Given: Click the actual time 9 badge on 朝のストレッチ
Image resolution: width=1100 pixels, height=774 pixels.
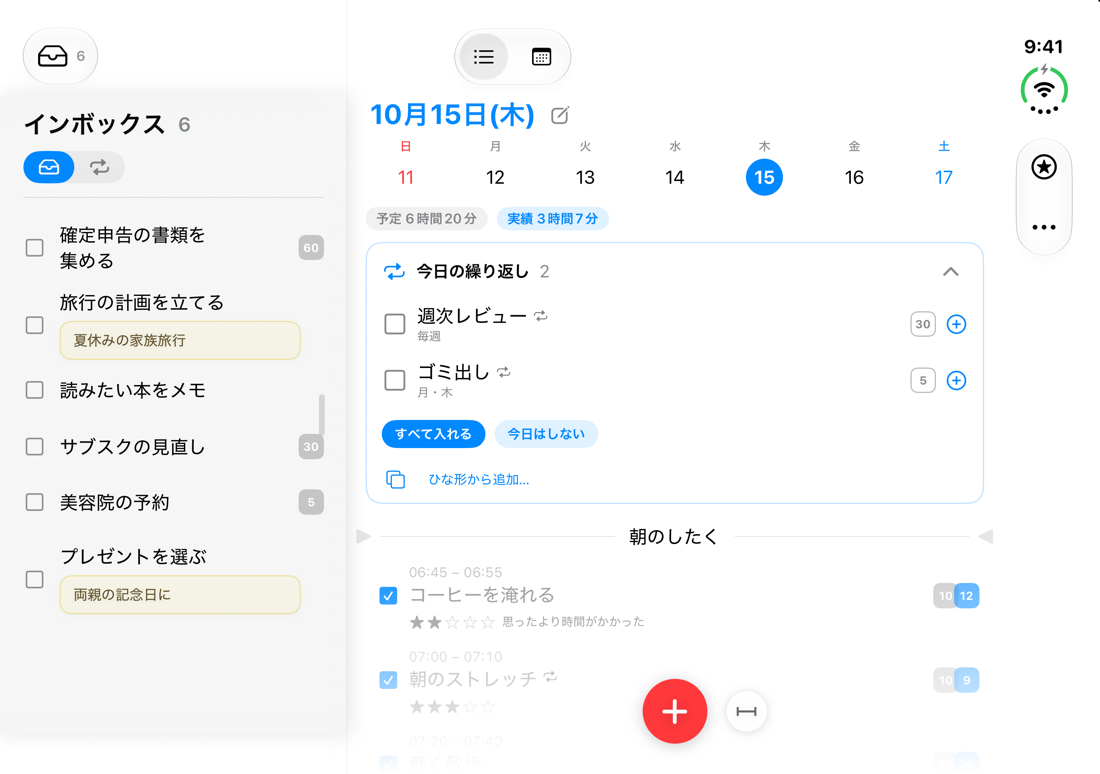Looking at the screenshot, I should [967, 680].
